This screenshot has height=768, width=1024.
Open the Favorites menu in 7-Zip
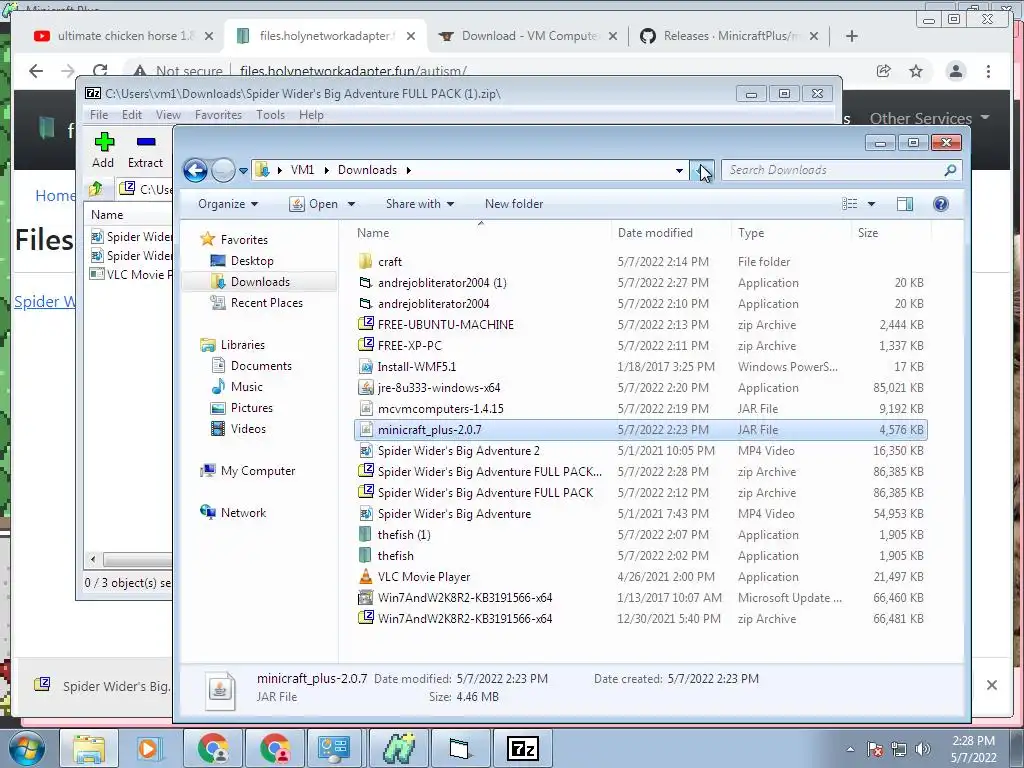[218, 115]
